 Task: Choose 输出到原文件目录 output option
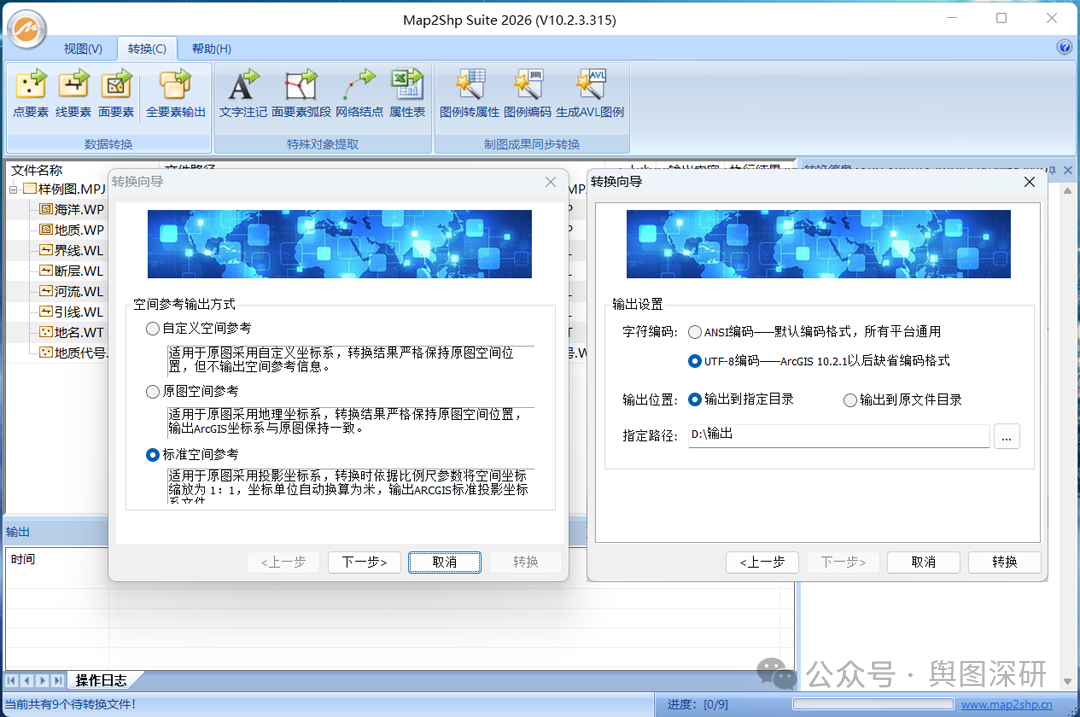[849, 401]
